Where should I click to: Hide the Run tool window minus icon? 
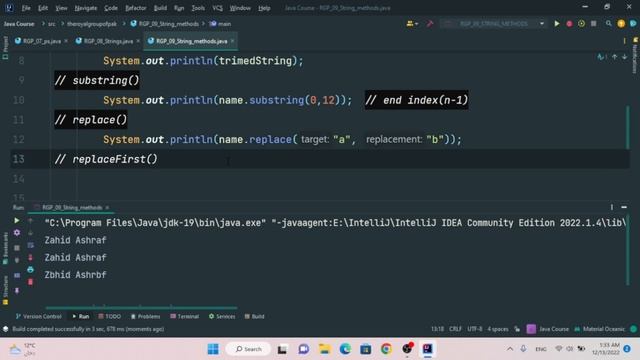click(x=624, y=207)
